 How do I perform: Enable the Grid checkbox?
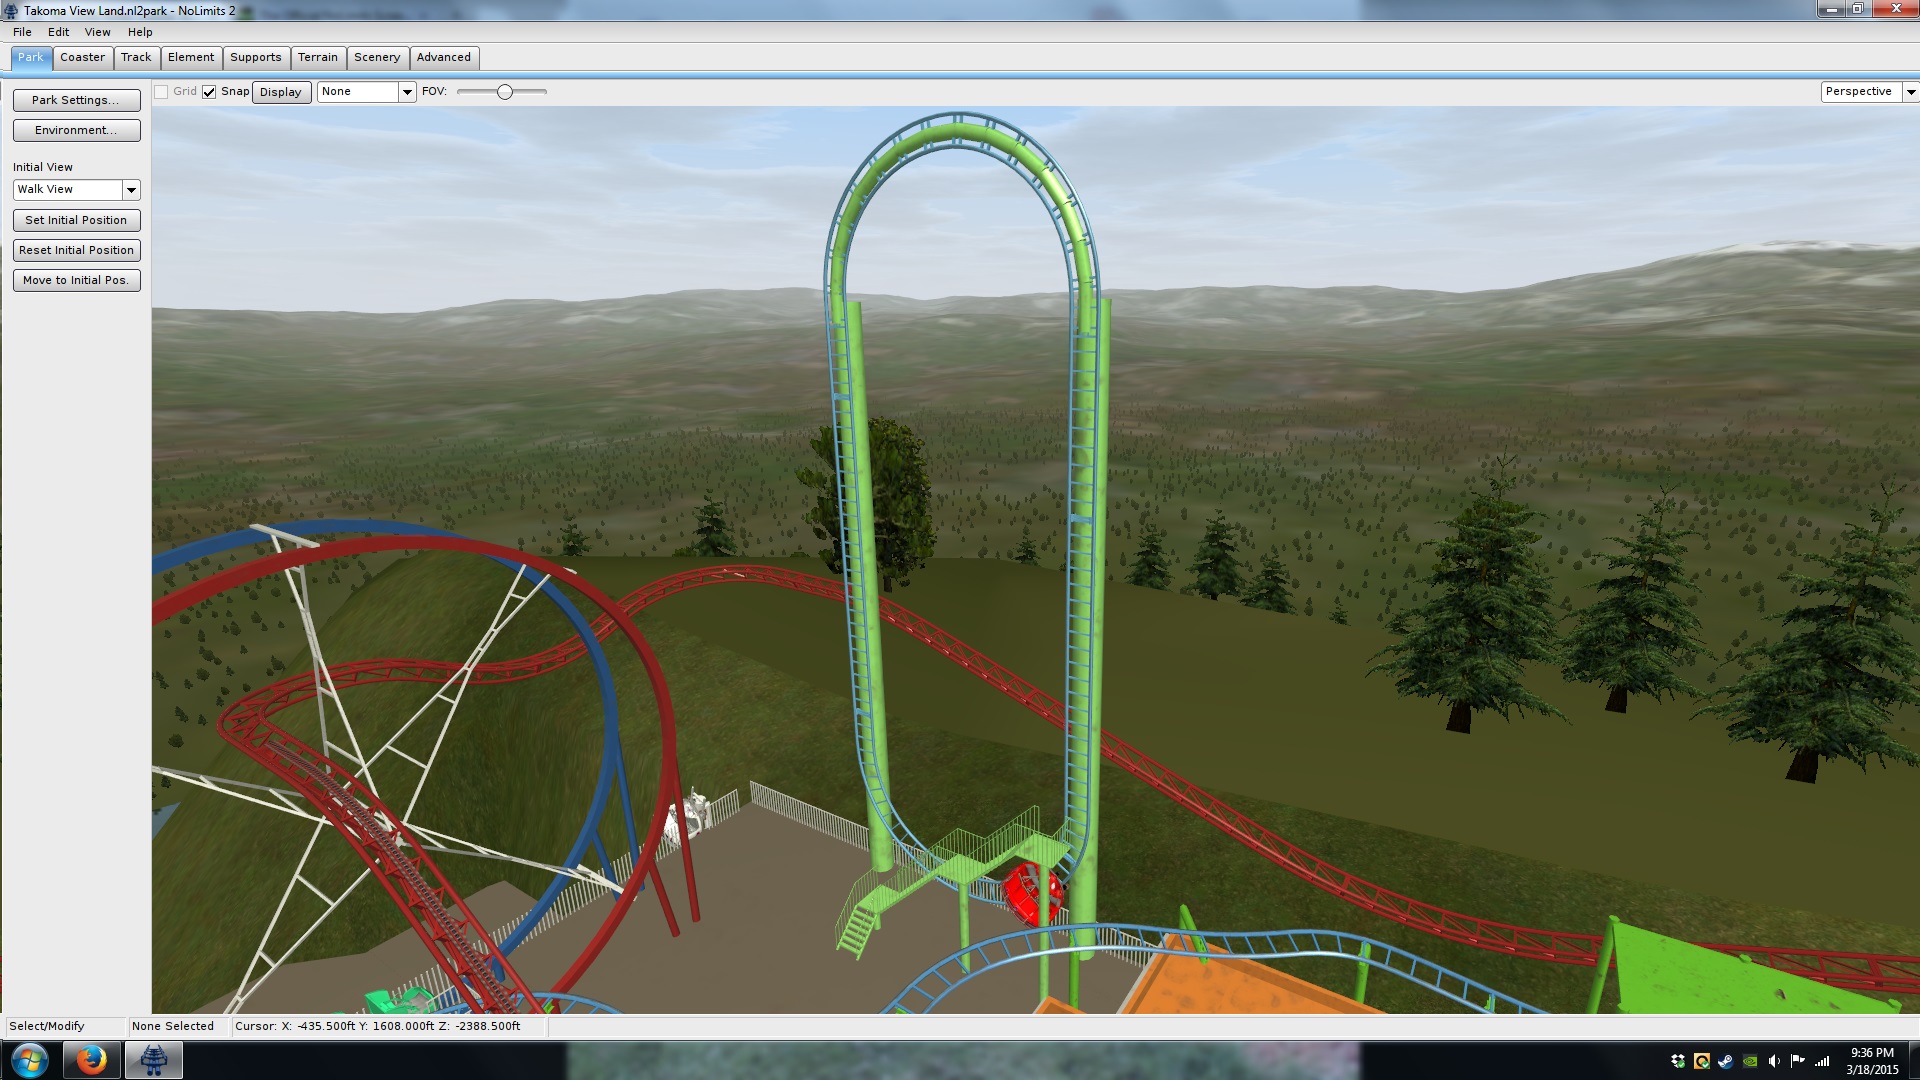point(161,92)
